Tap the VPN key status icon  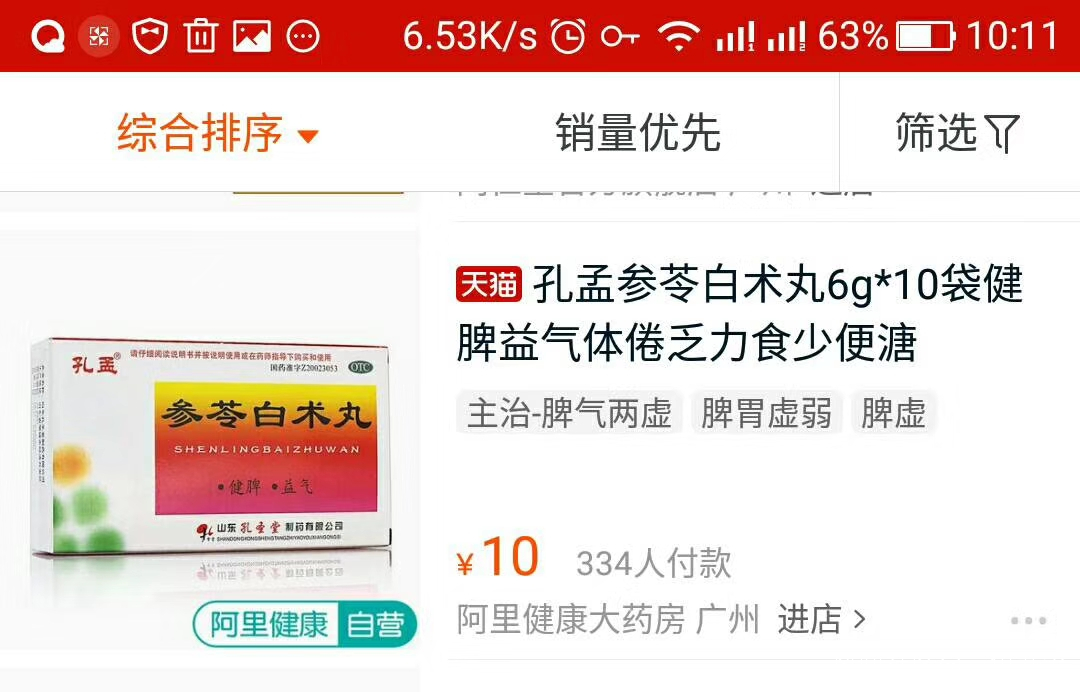621,36
